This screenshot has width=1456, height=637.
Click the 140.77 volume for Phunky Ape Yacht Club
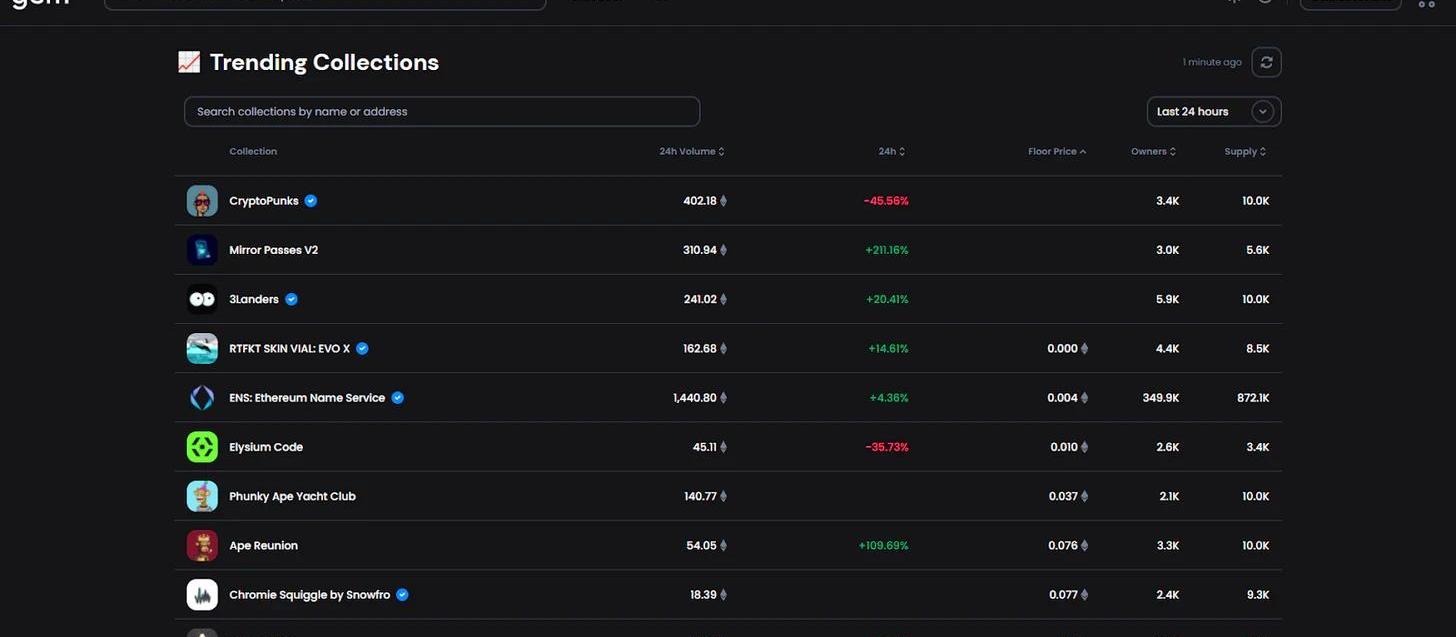pos(700,496)
